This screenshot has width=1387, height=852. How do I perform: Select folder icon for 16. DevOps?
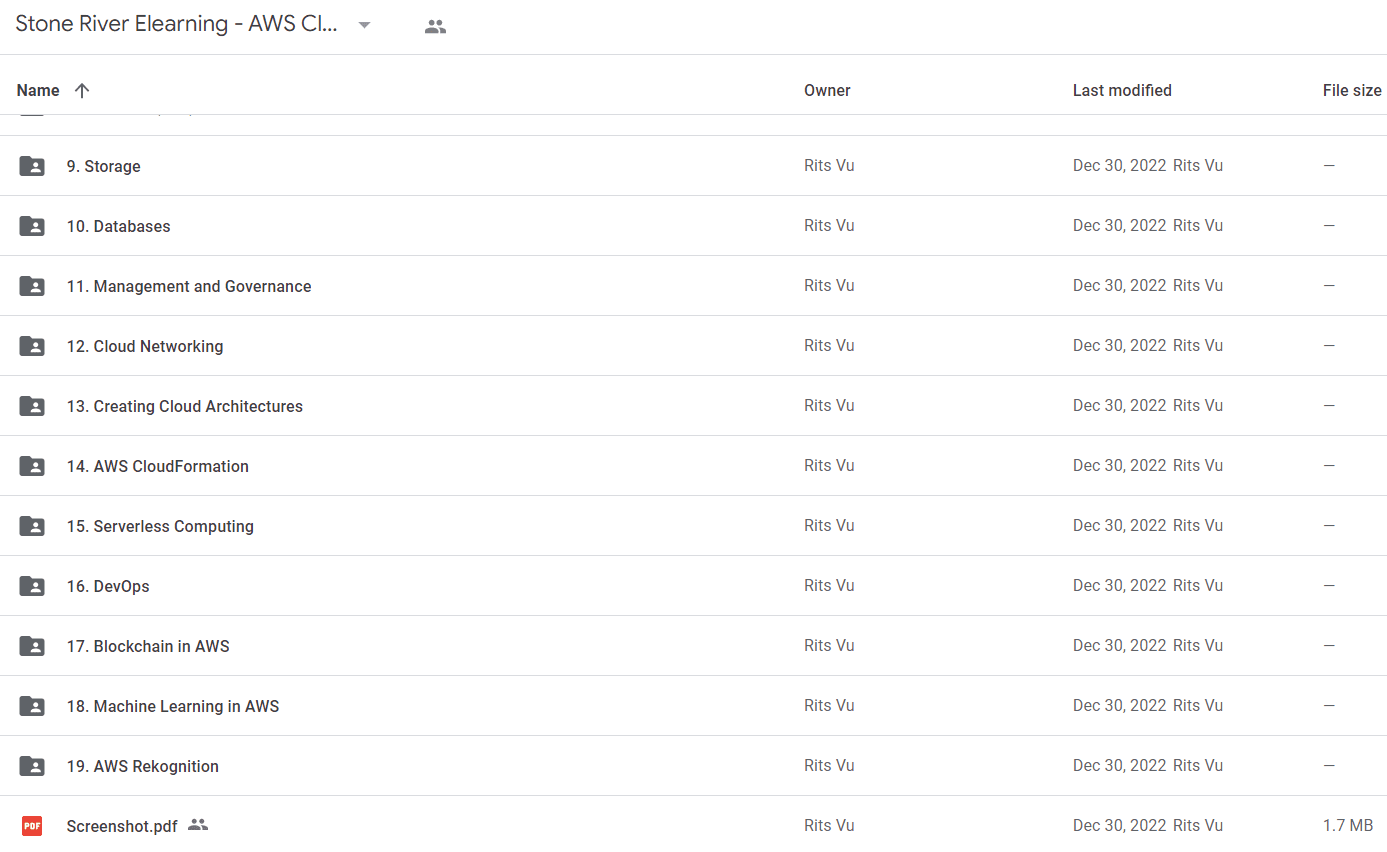32,586
